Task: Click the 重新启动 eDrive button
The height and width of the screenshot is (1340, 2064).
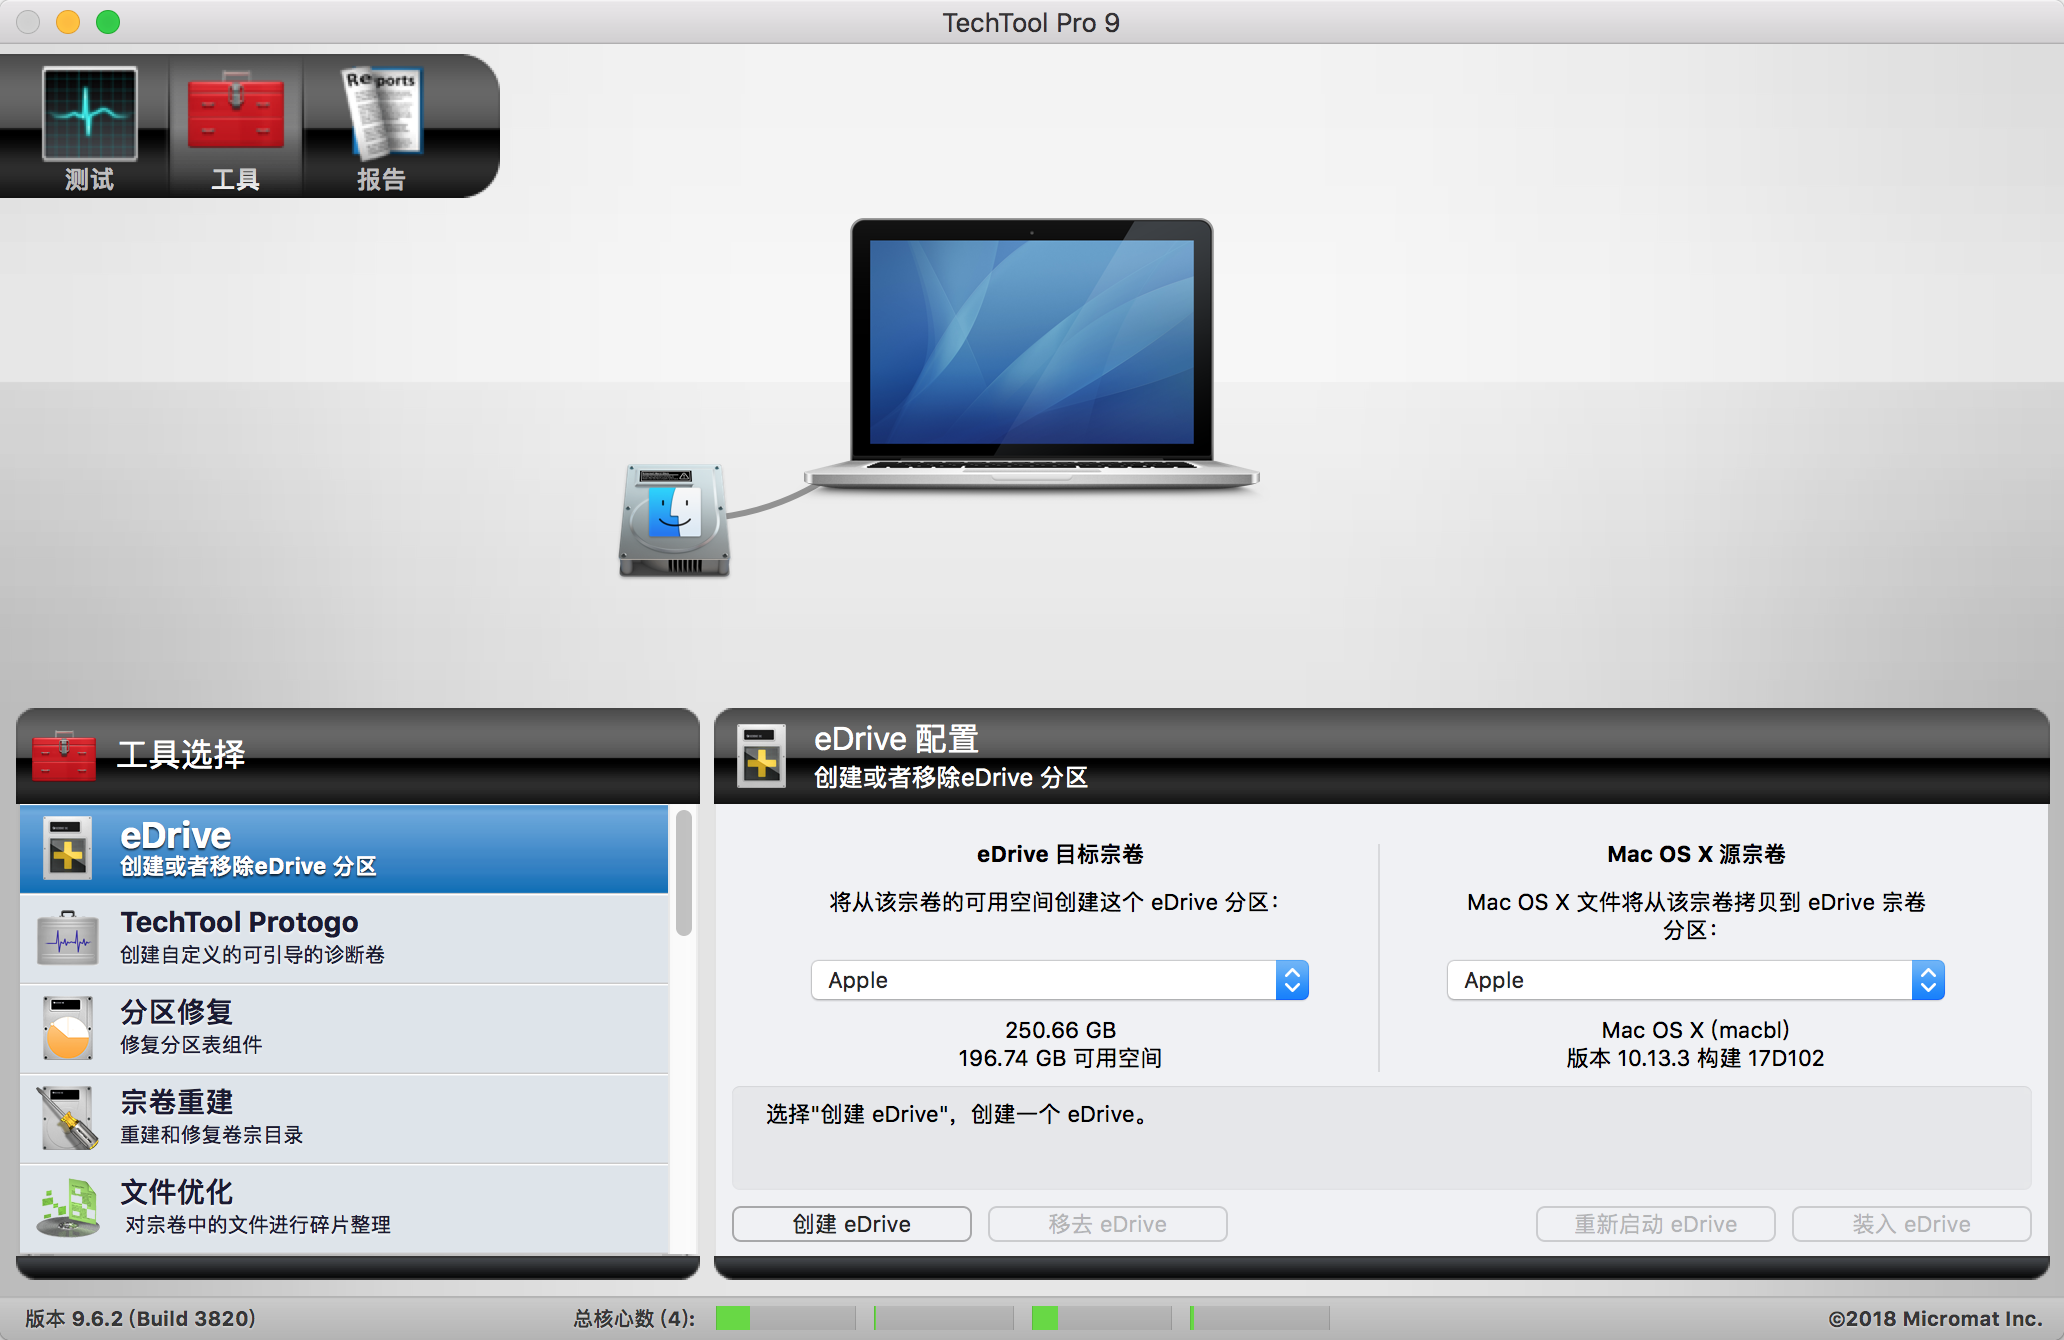Action: coord(1655,1224)
